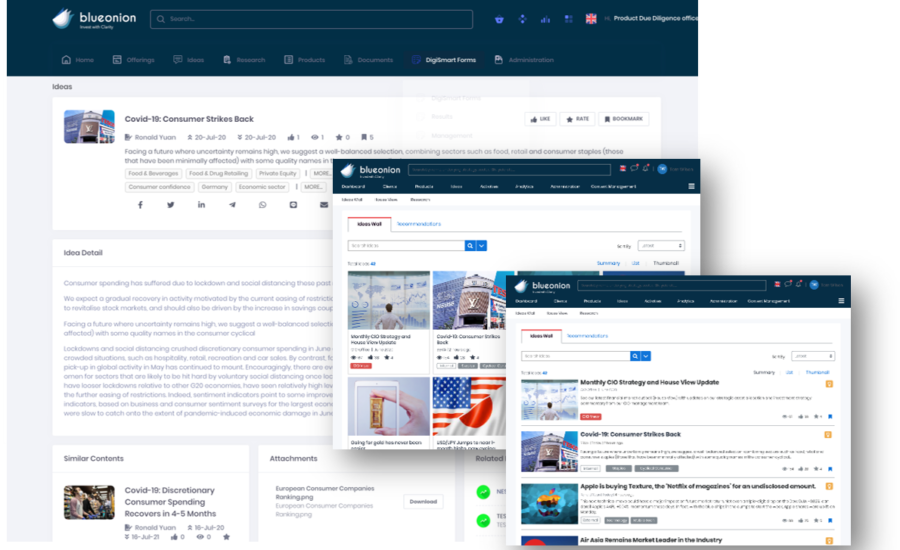Open Covid-19: Discretionary Consumer Spending similar content link
This screenshot has height=550, width=900.
(170, 502)
